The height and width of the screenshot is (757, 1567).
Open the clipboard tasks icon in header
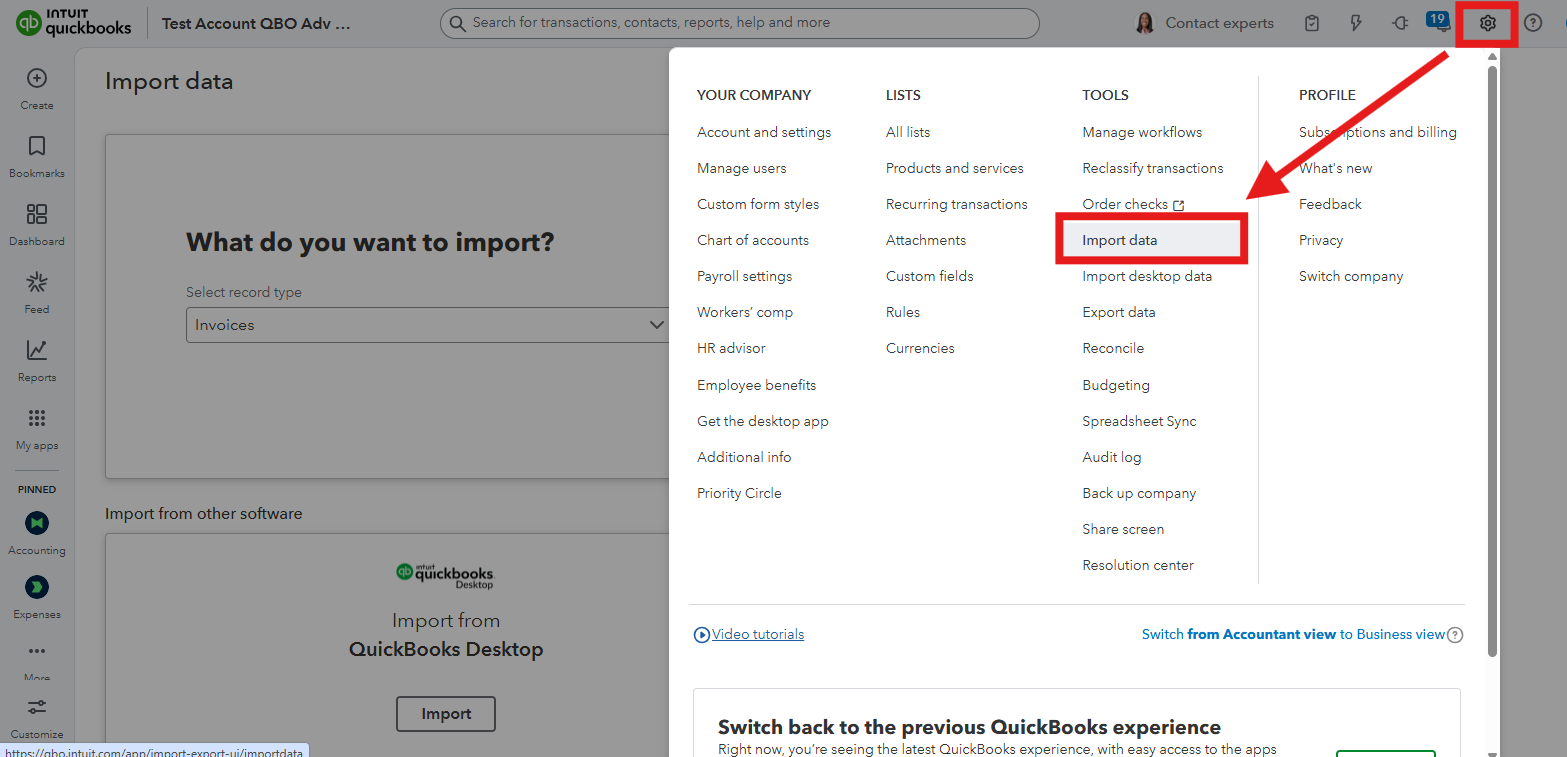pos(1312,23)
